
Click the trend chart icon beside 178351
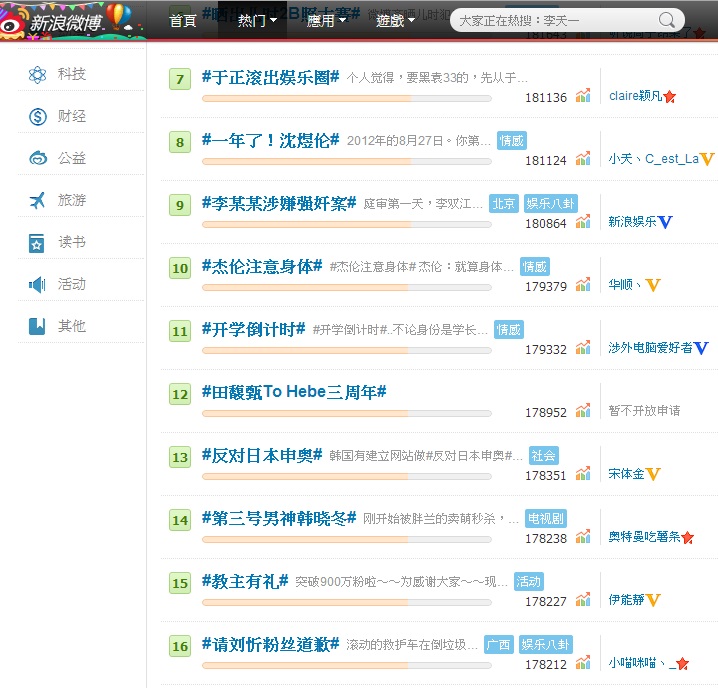coord(583,473)
